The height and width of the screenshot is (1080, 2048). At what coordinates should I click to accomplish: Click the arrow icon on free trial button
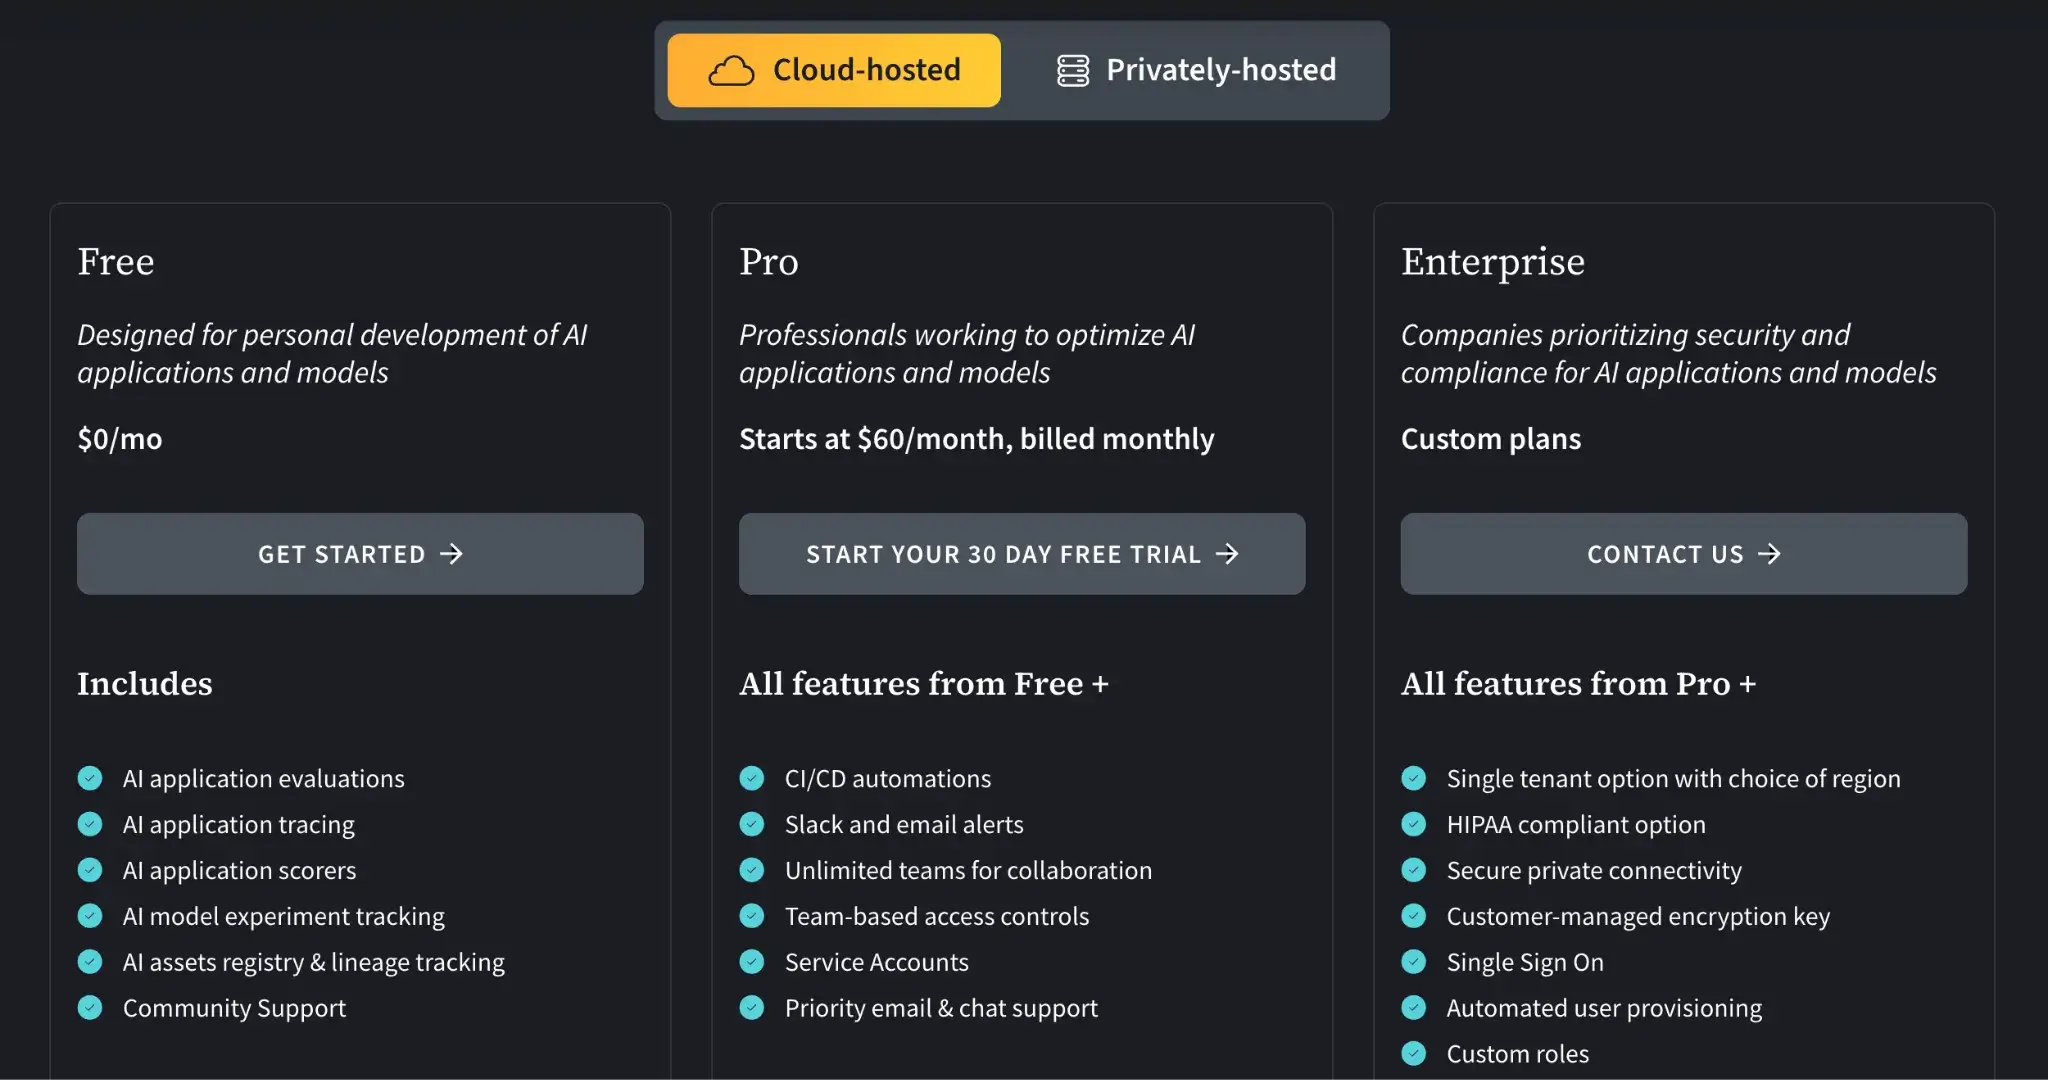1227,554
